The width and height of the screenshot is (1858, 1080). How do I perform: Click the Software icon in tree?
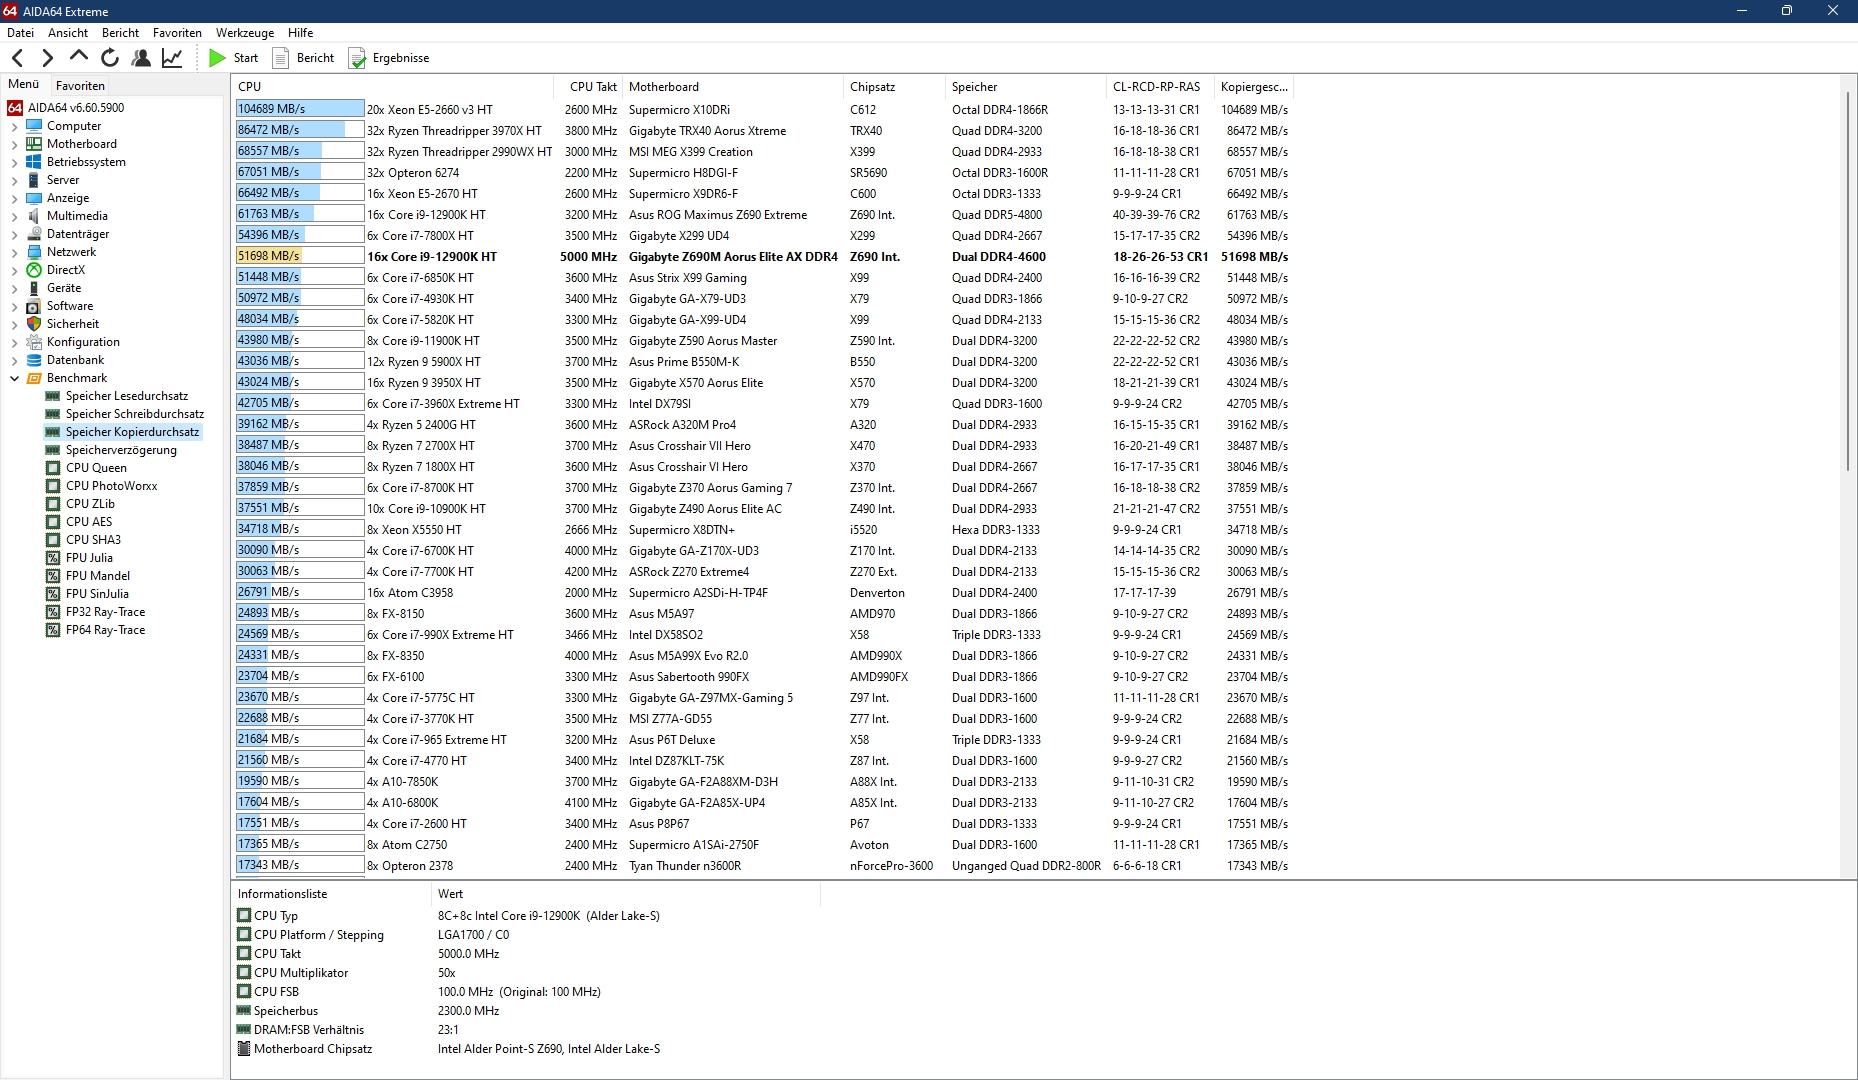coord(34,306)
